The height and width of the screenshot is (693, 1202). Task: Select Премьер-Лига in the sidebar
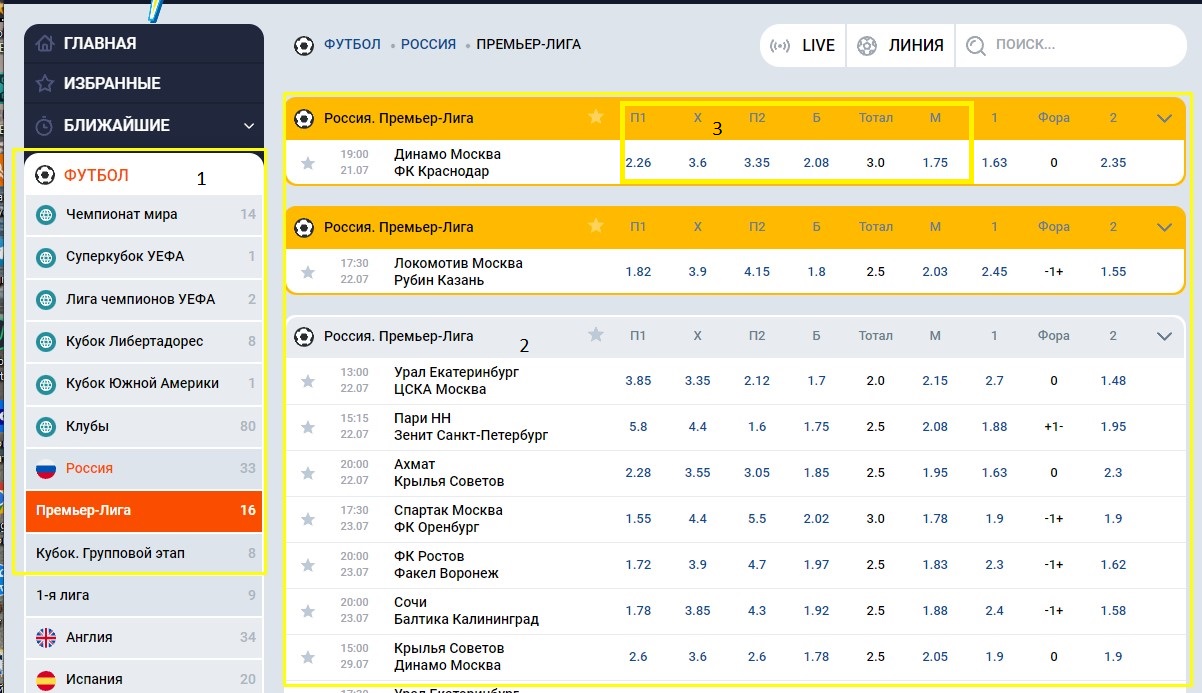(144, 510)
